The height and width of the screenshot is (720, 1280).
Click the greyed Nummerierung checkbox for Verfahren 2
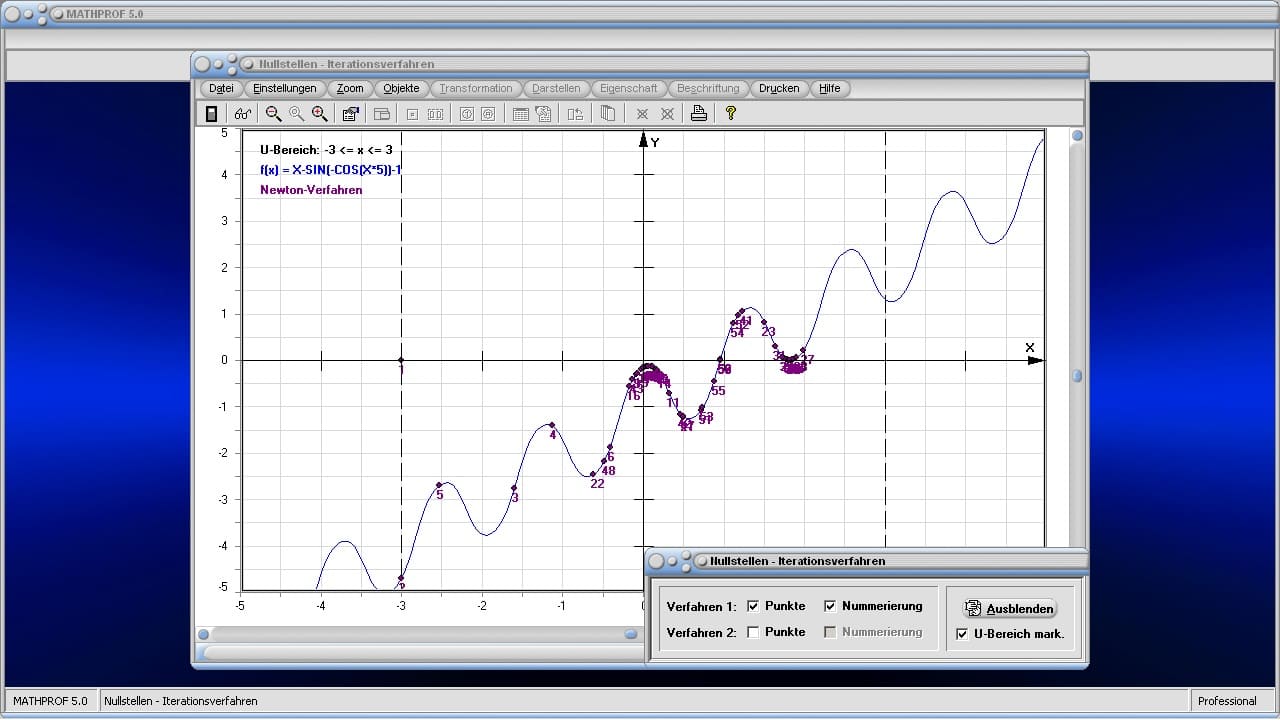[x=830, y=632]
